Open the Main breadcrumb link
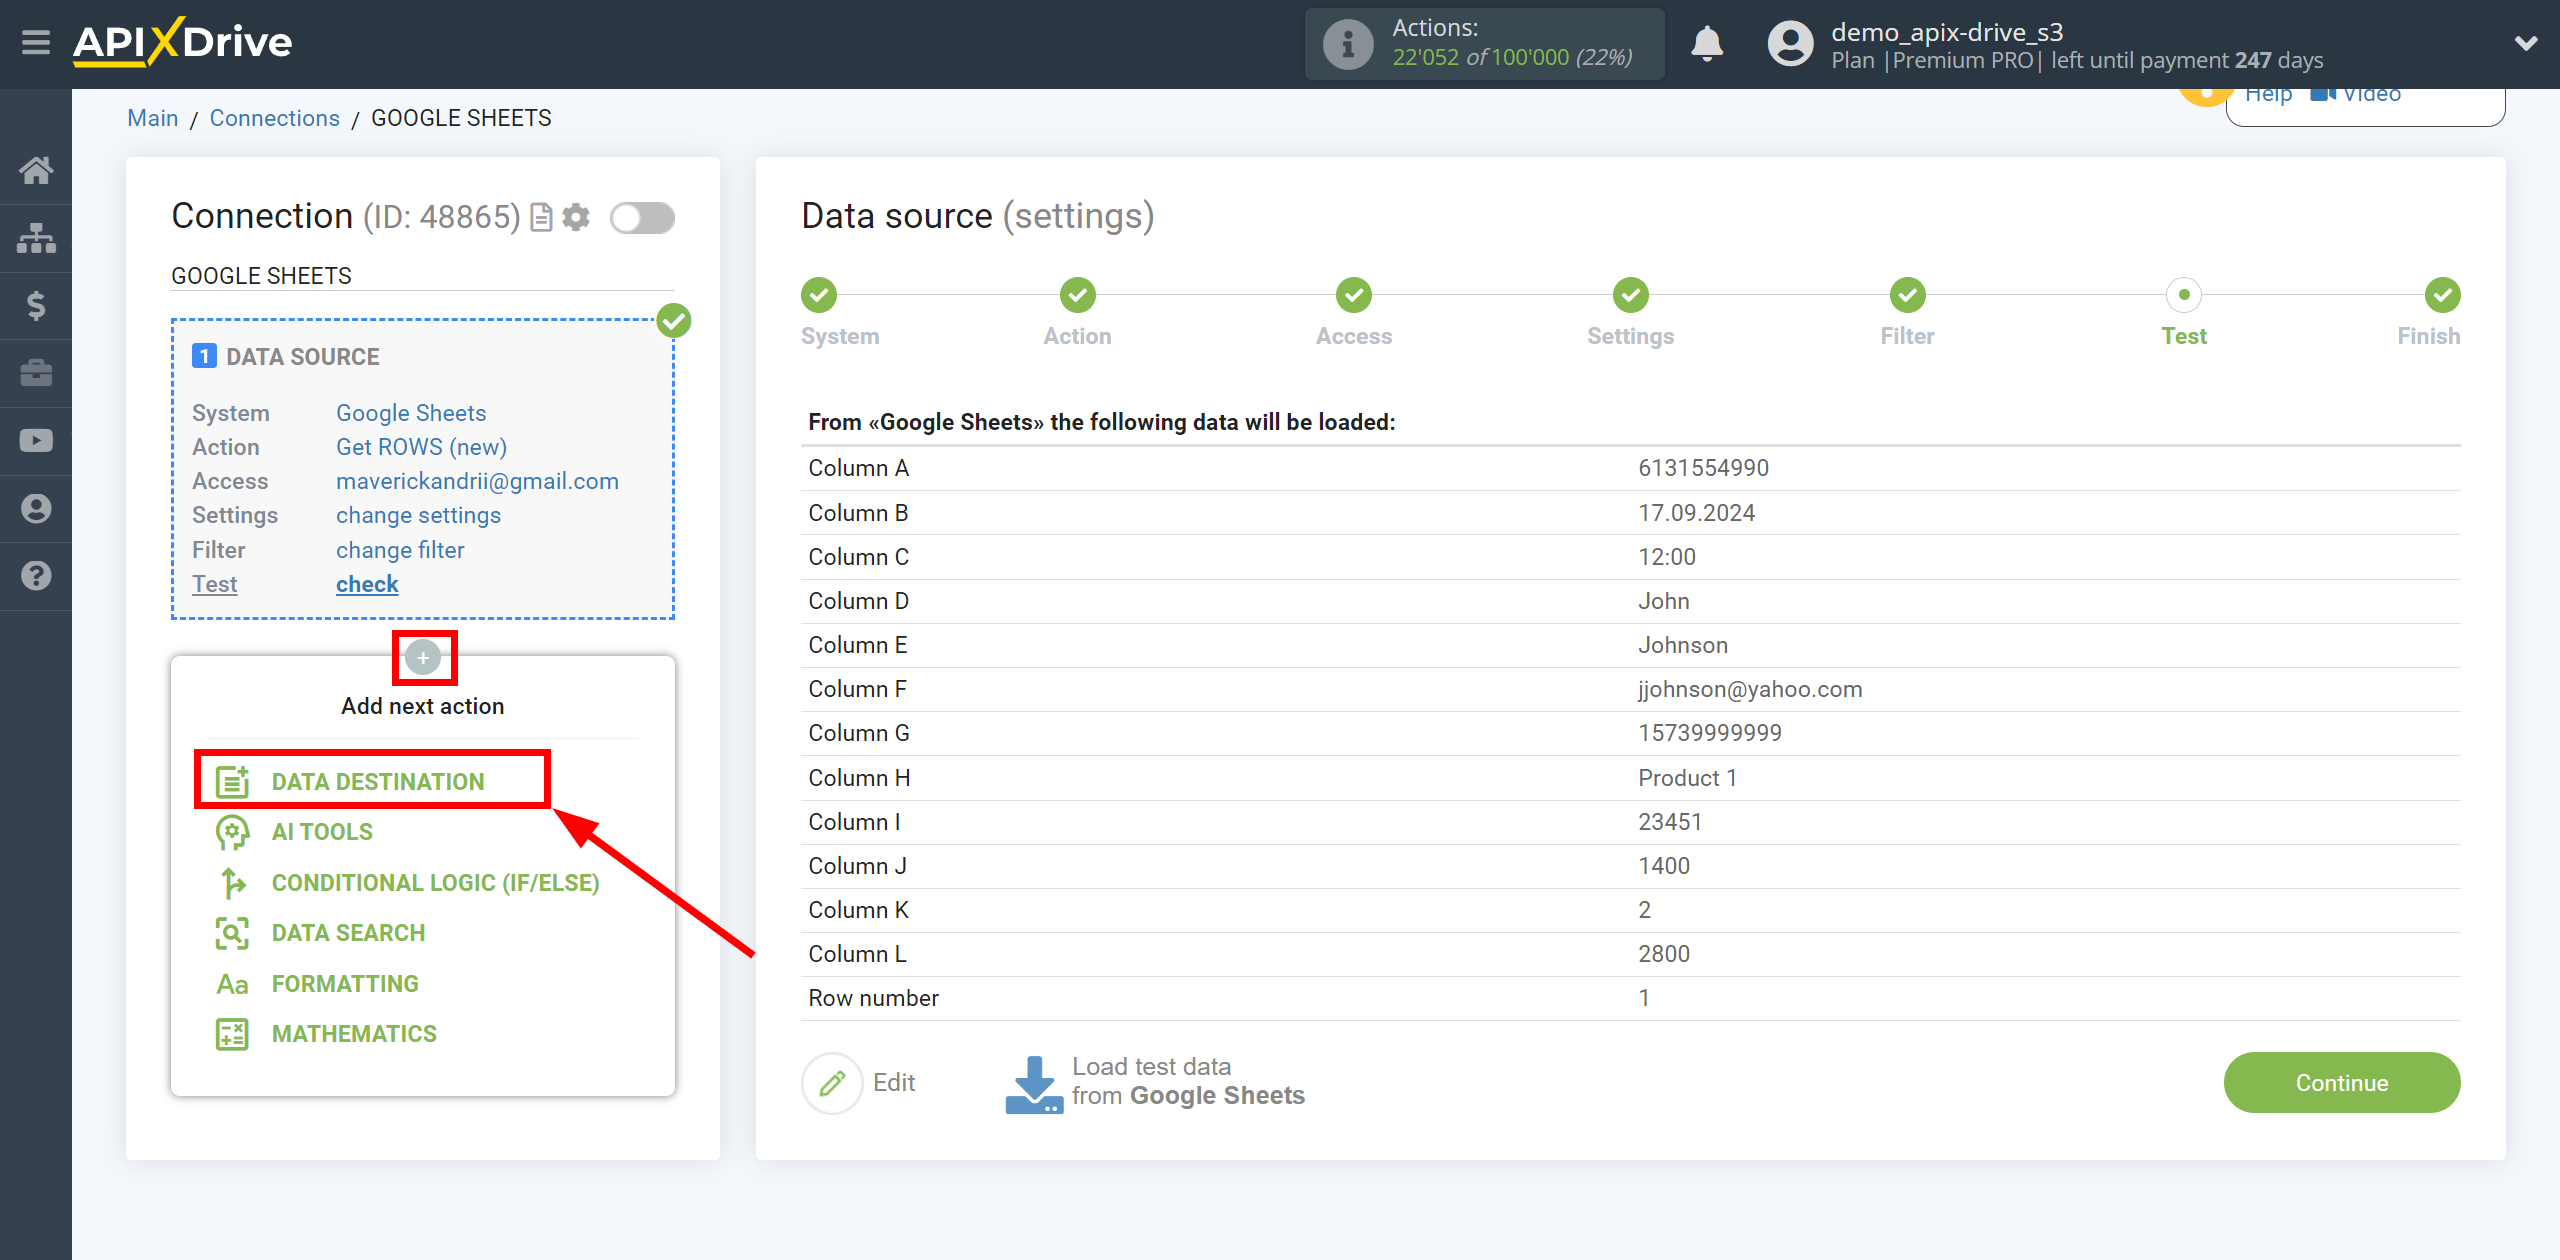This screenshot has height=1260, width=2560. click(152, 118)
